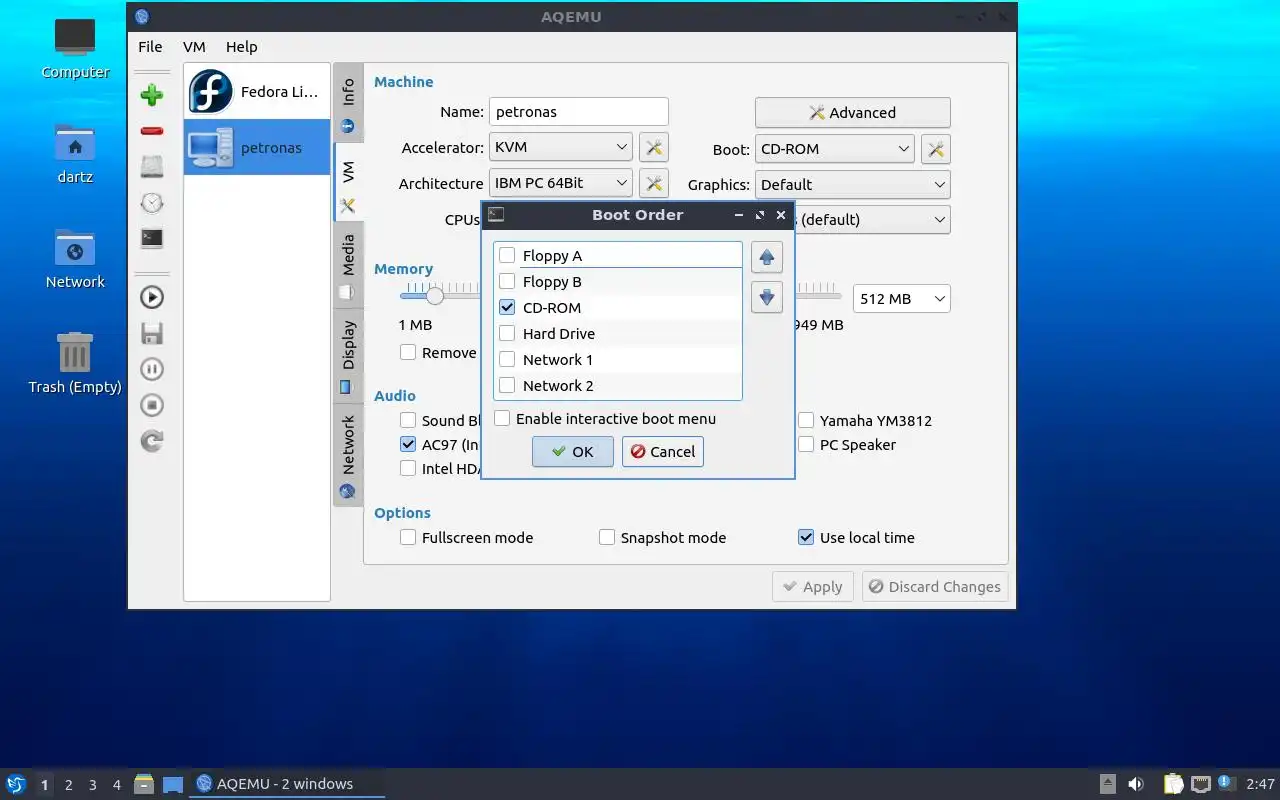Click the Accelerator settings tools icon
This screenshot has height=800, width=1280.
(x=654, y=148)
